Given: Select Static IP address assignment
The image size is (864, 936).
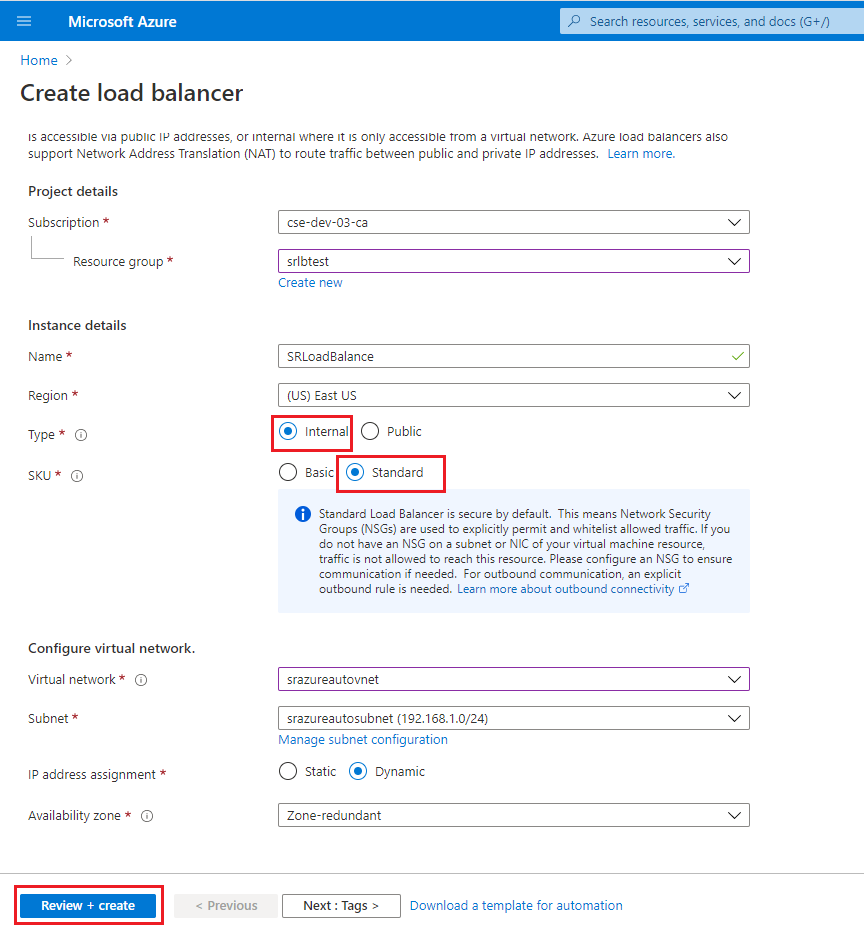Looking at the screenshot, I should click(290, 771).
